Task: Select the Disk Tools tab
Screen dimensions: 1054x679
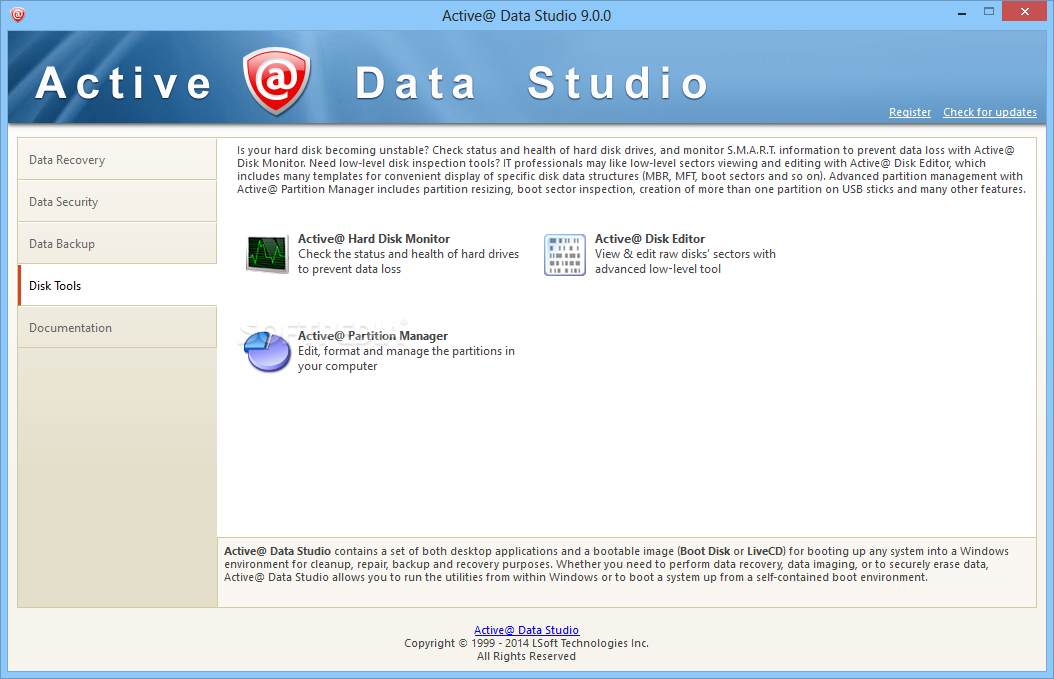Action: point(118,286)
